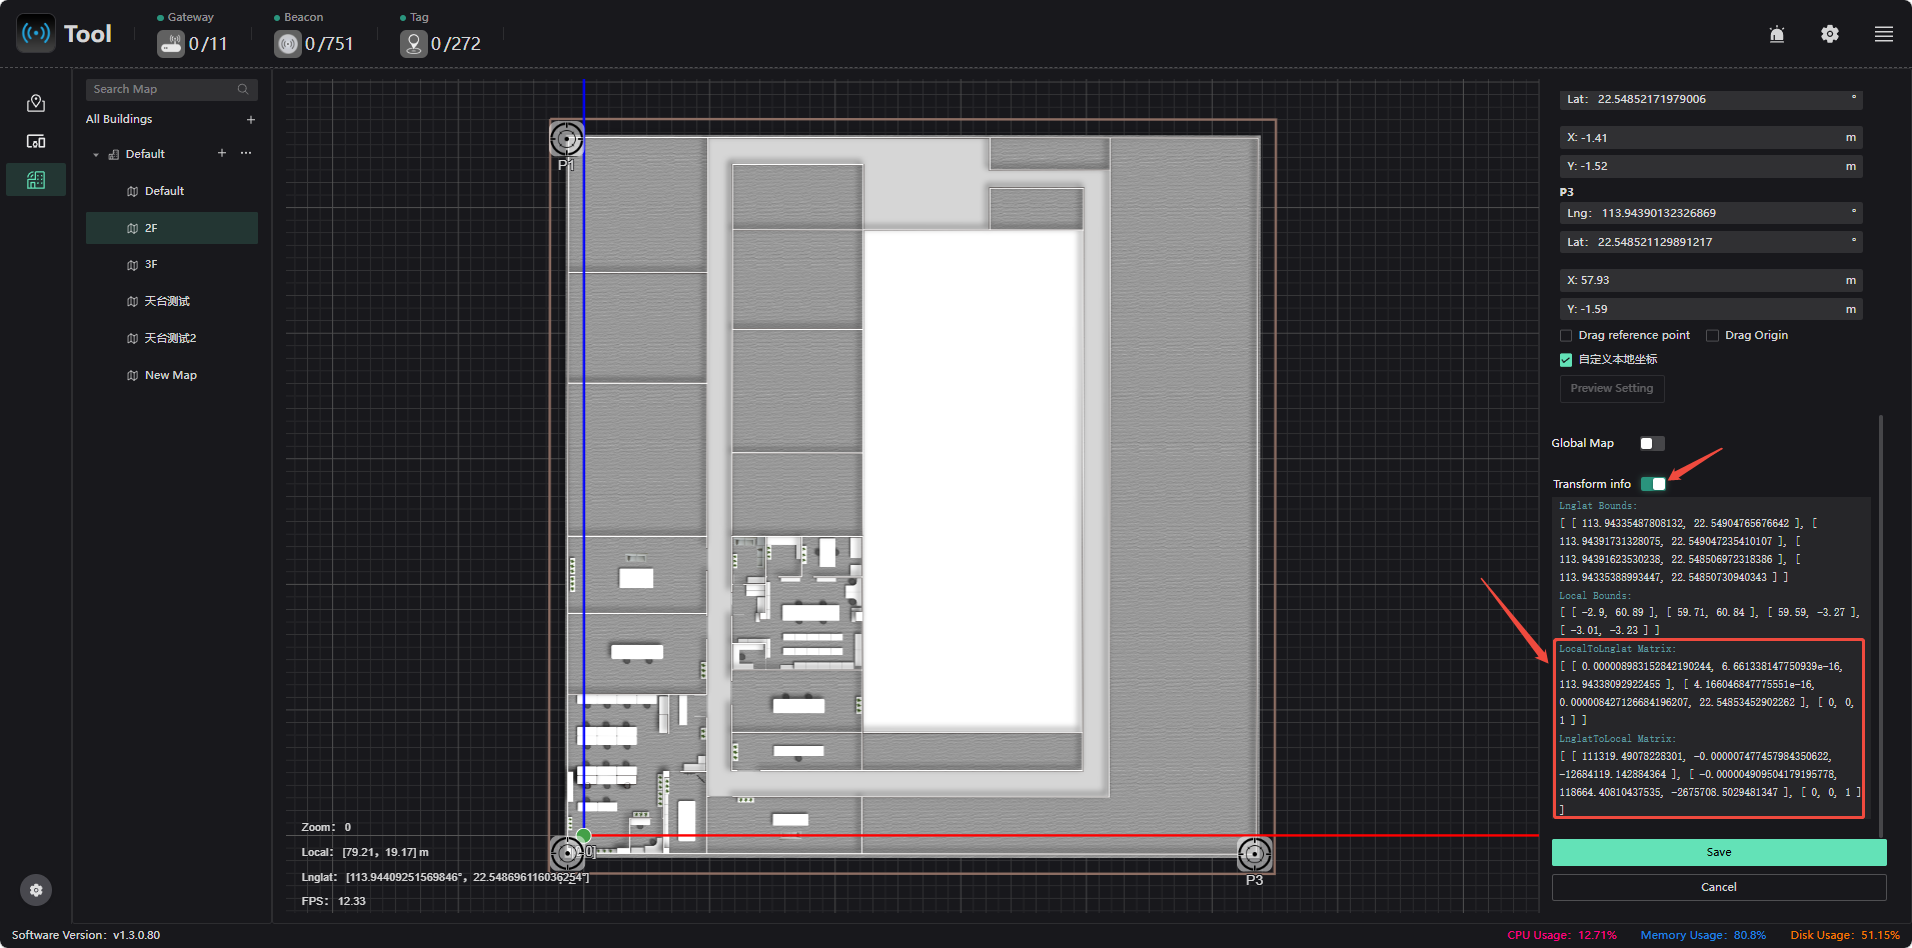Click the Tool app logo icon
The image size is (1912, 948).
(36, 33)
